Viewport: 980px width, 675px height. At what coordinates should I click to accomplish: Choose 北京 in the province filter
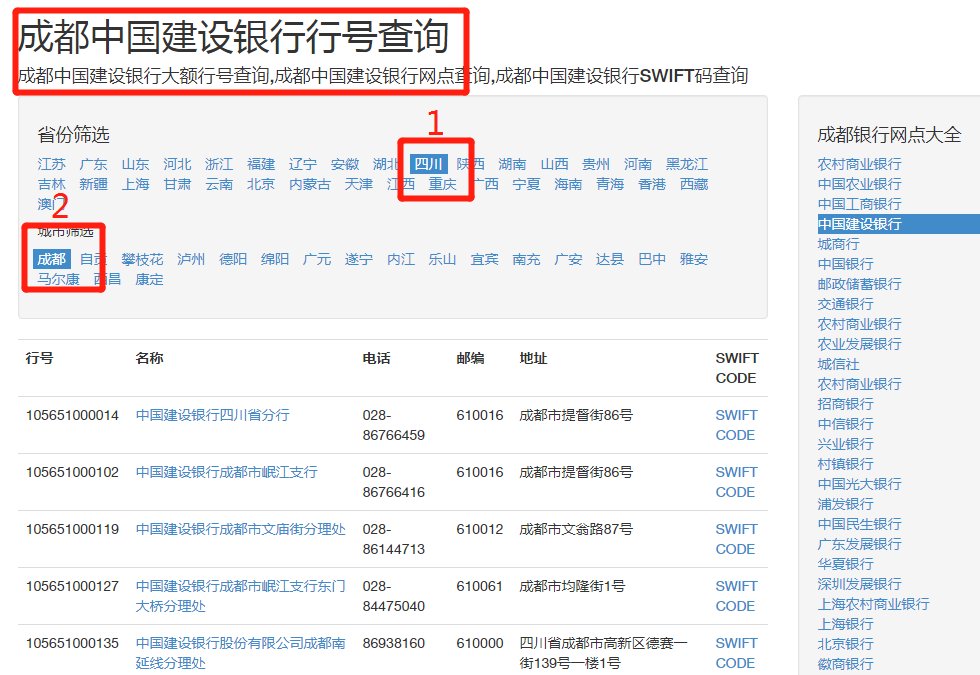(261, 184)
